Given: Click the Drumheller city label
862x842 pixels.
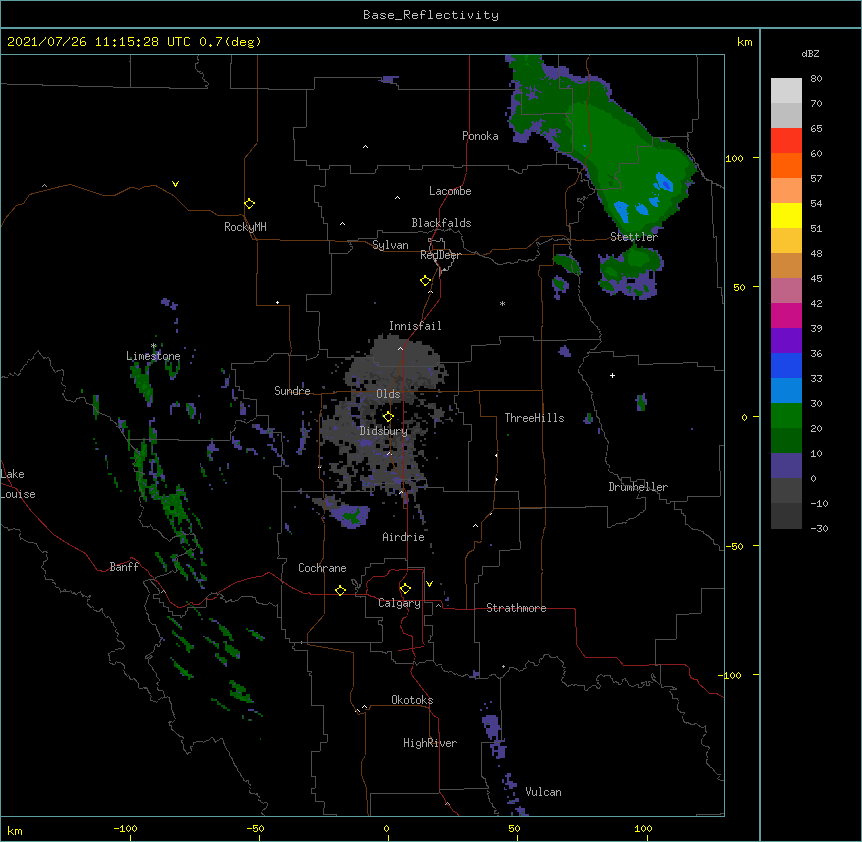Looking at the screenshot, I should coord(638,487).
